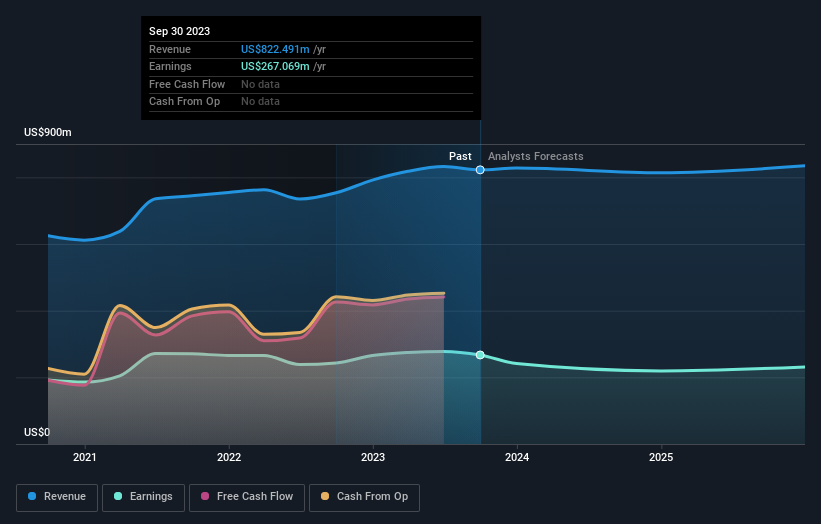Screen dimensions: 821x524
Task: Click the 2022 x-axis label
Action: tap(229, 457)
